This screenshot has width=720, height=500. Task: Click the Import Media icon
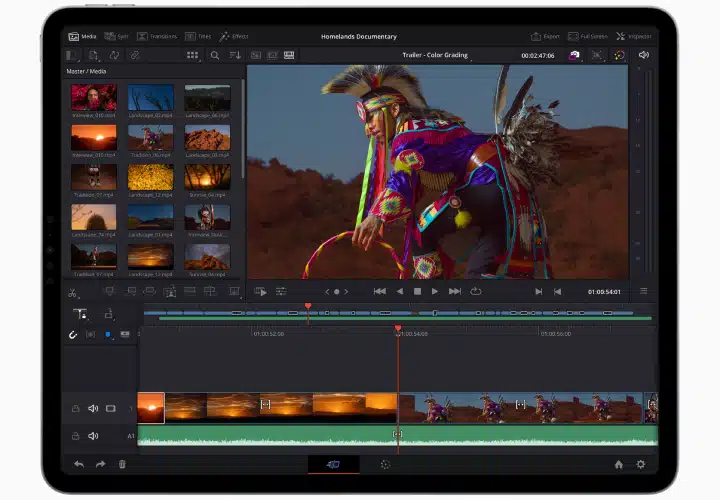pyautogui.click(x=93, y=56)
